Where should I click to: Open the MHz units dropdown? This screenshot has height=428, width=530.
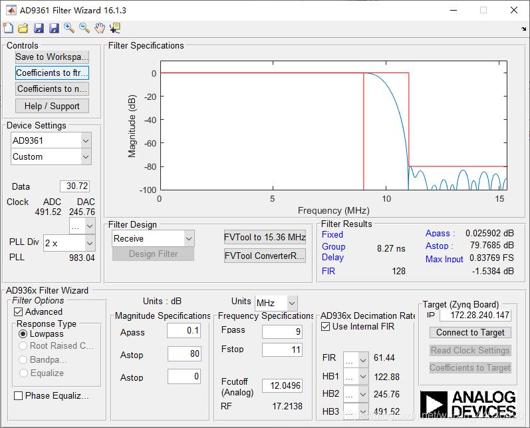pyautogui.click(x=276, y=303)
